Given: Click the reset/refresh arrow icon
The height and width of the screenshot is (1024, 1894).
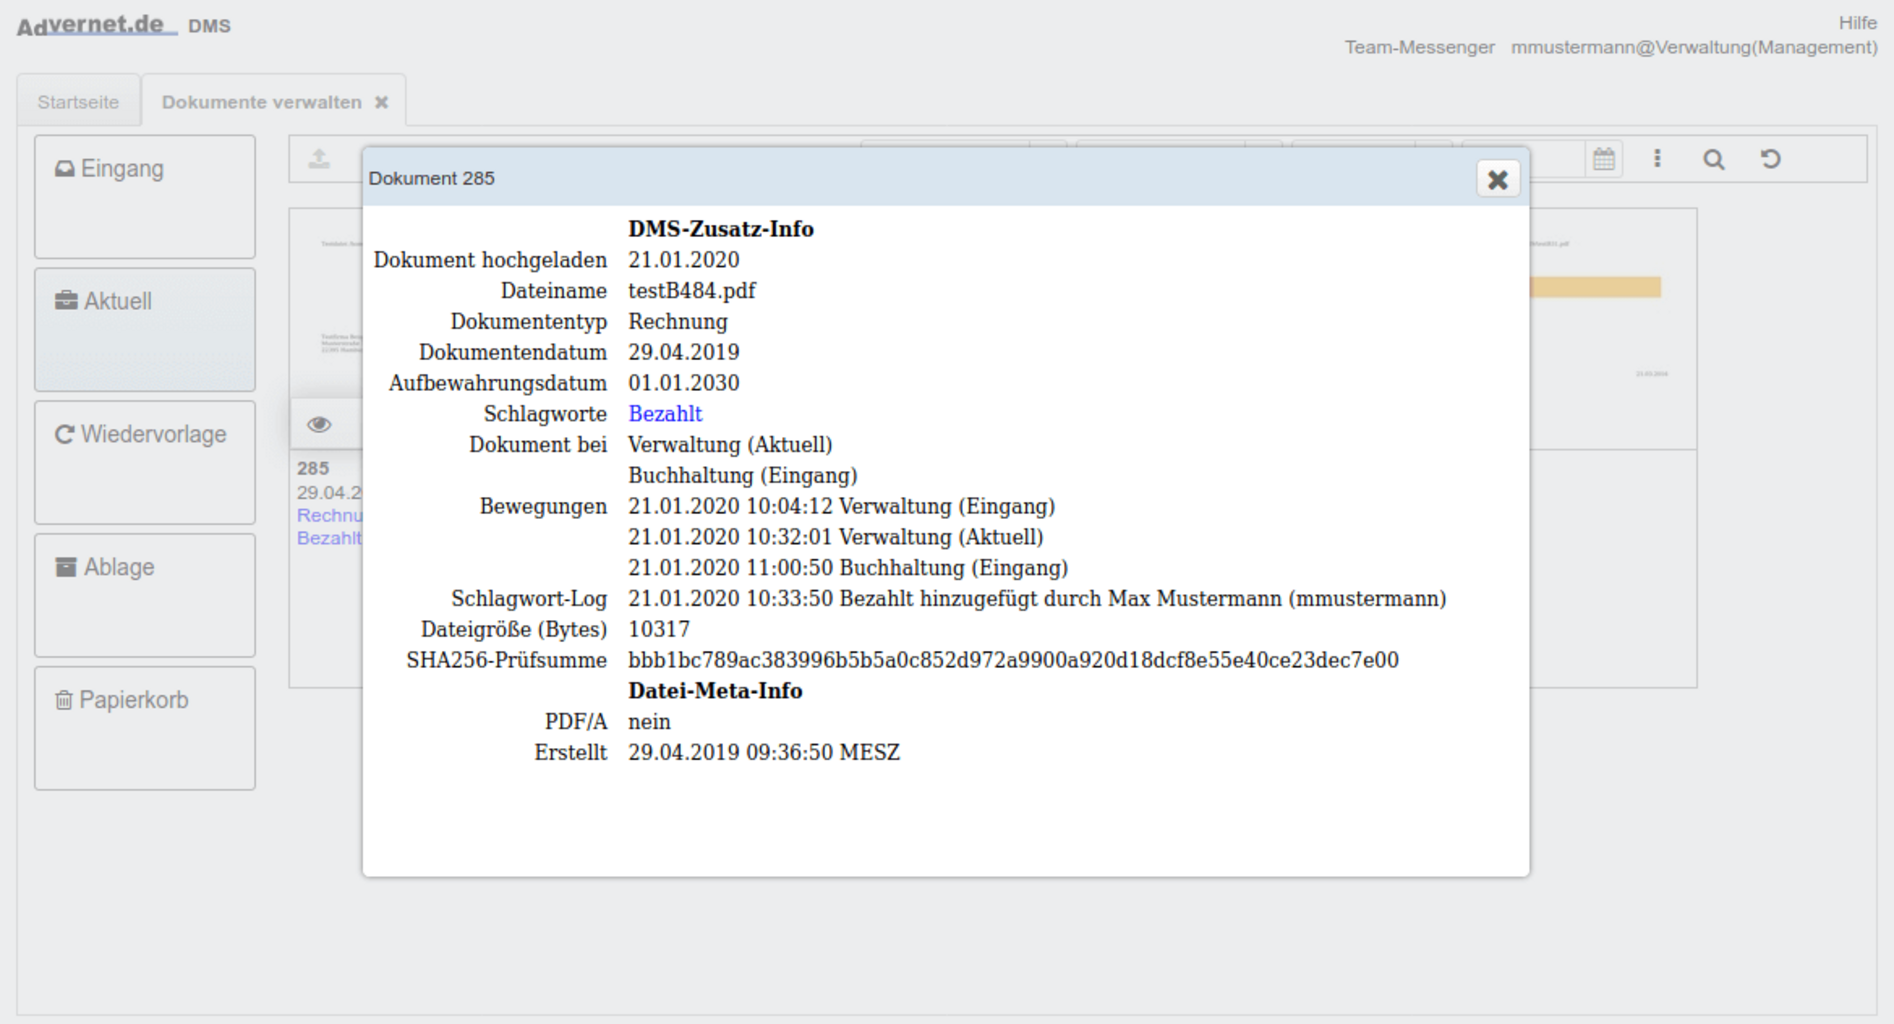Looking at the screenshot, I should tap(1770, 159).
